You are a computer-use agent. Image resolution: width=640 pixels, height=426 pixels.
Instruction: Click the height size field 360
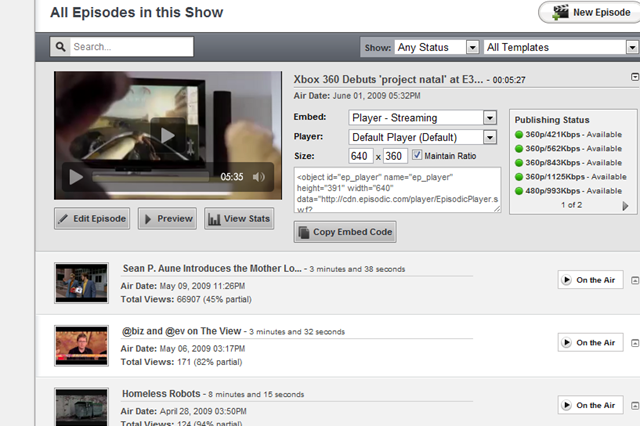(395, 156)
